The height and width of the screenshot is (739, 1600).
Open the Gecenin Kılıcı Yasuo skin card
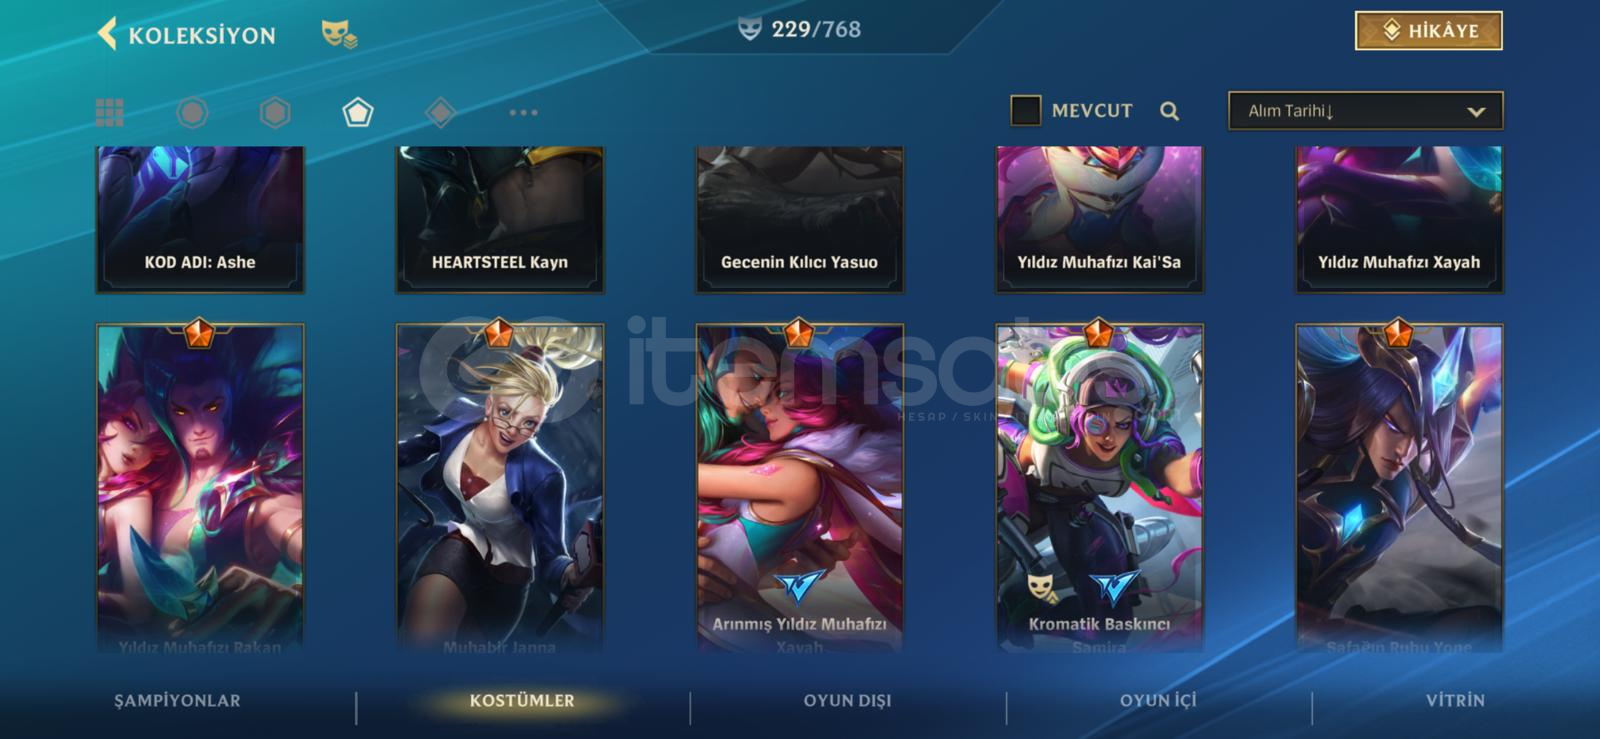(800, 220)
